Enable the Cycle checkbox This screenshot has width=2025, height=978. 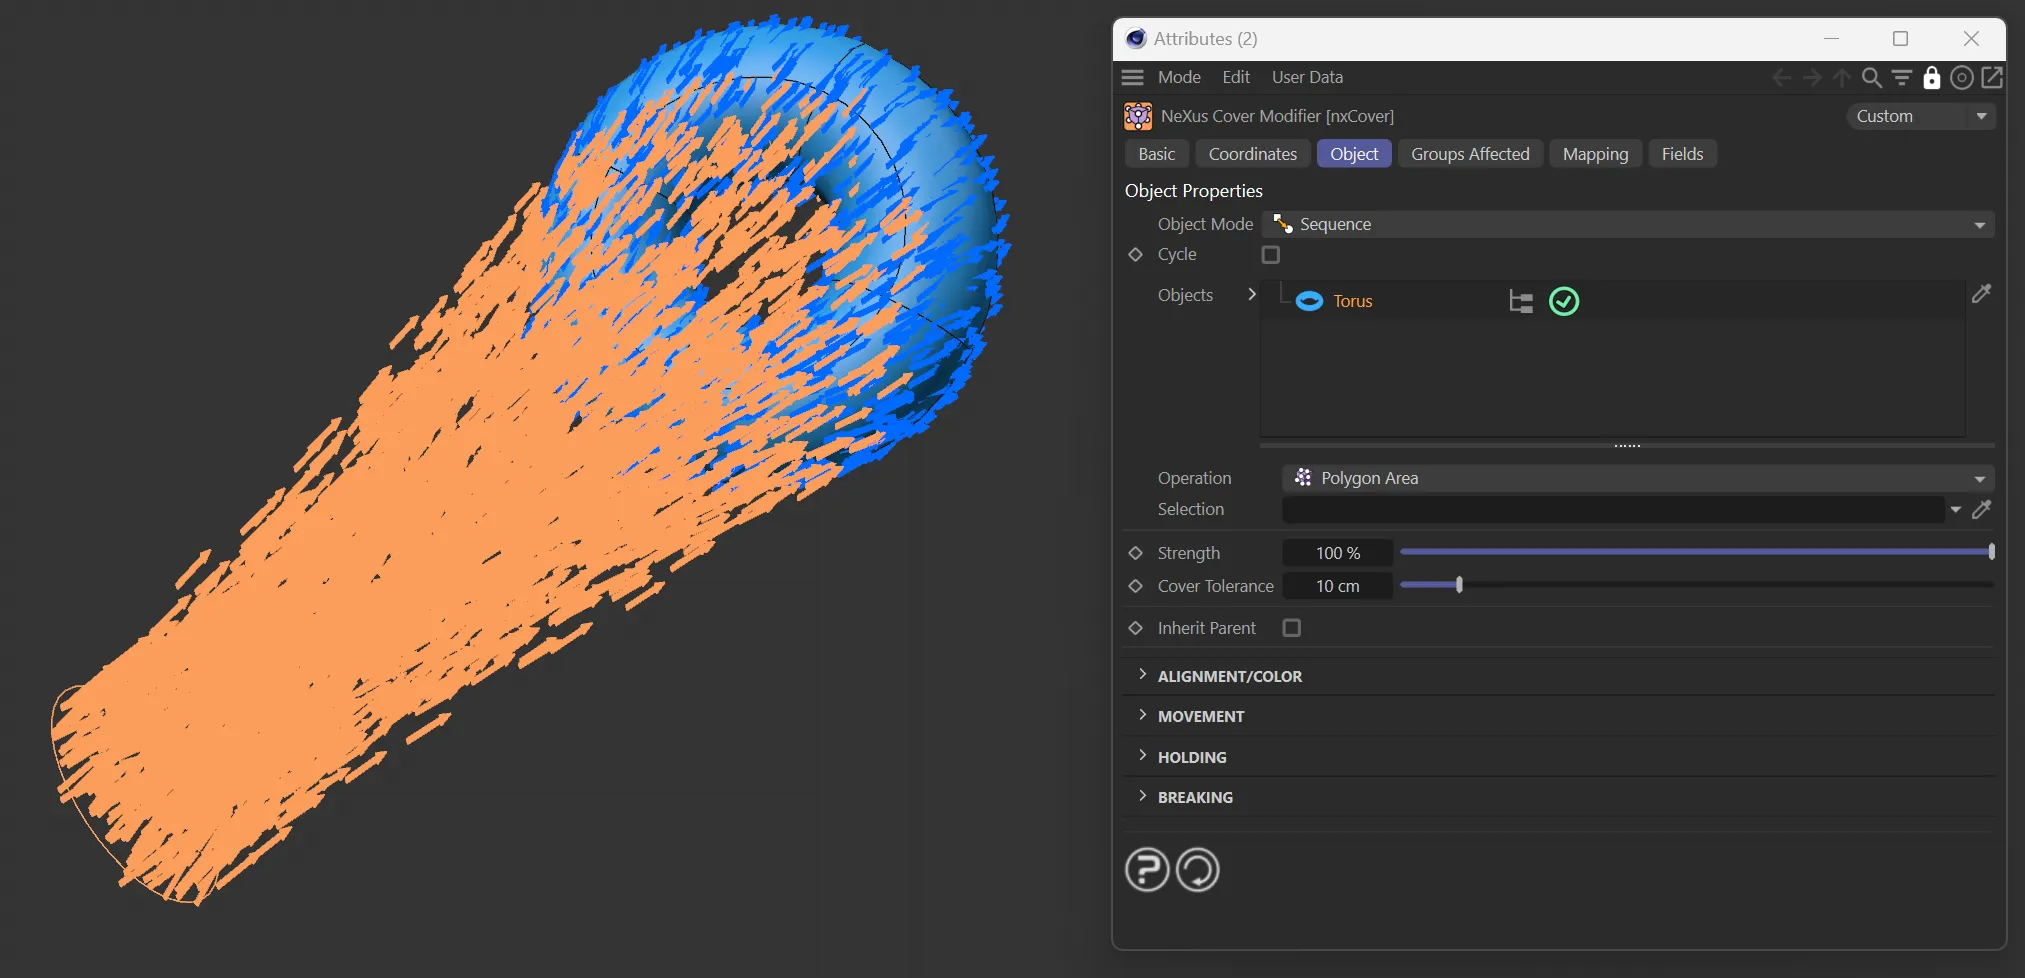pyautogui.click(x=1270, y=255)
